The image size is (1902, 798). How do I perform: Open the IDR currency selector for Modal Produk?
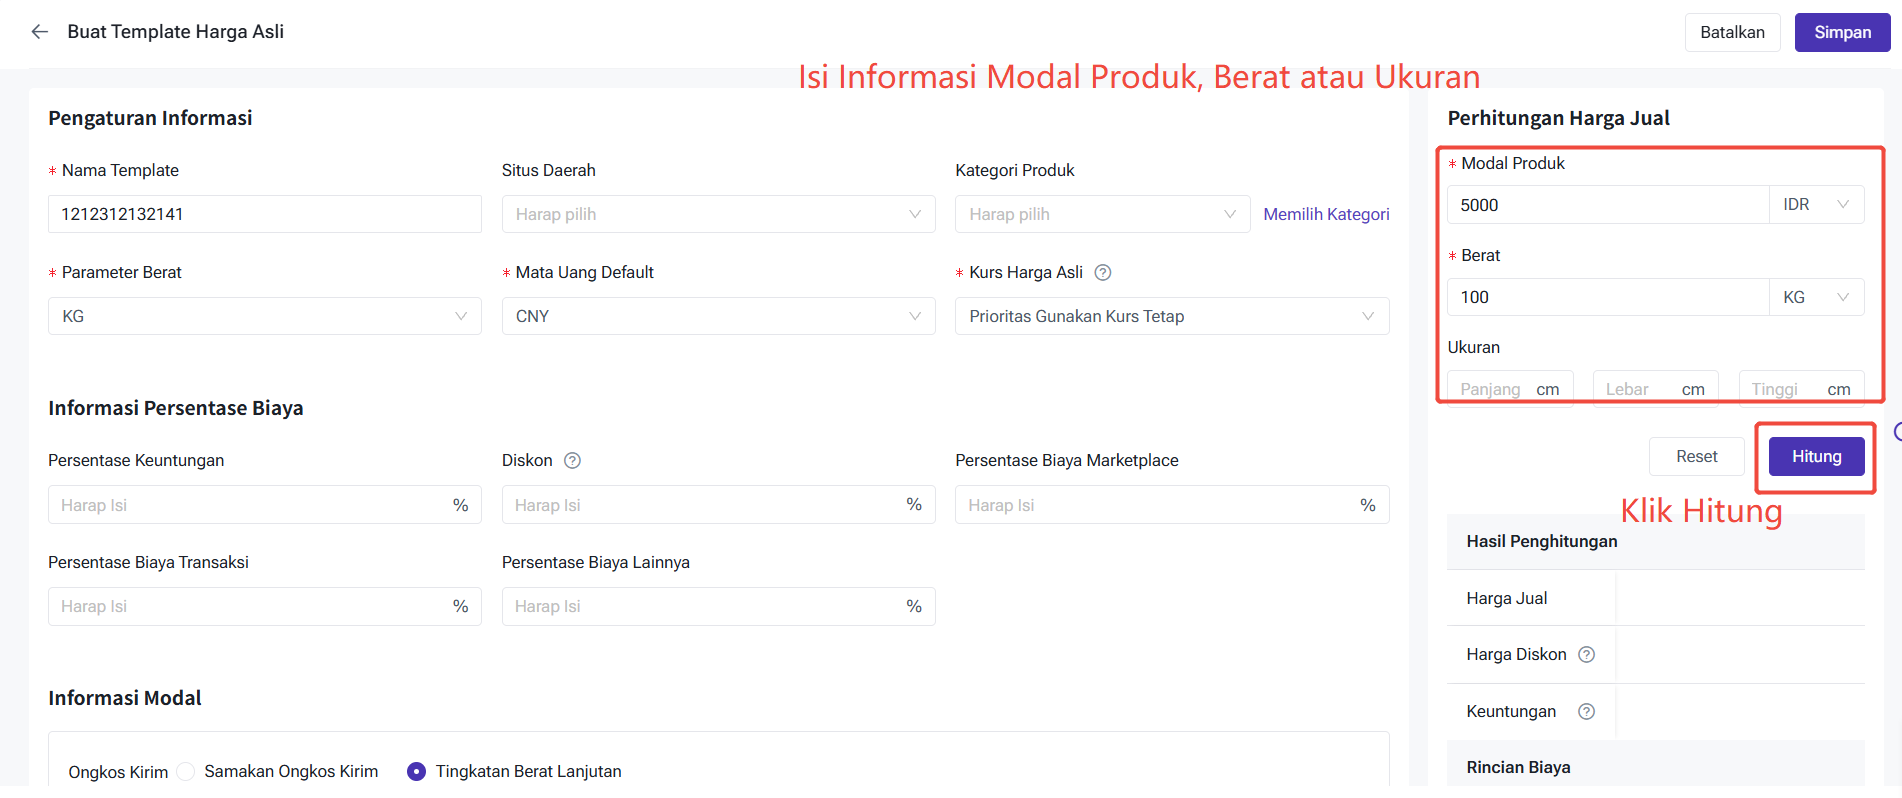click(1816, 205)
